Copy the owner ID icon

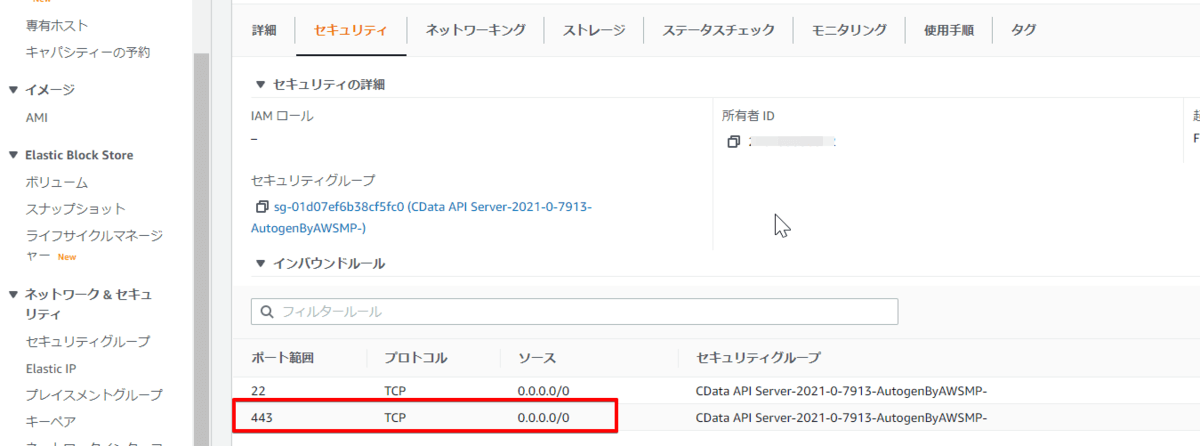pos(733,142)
